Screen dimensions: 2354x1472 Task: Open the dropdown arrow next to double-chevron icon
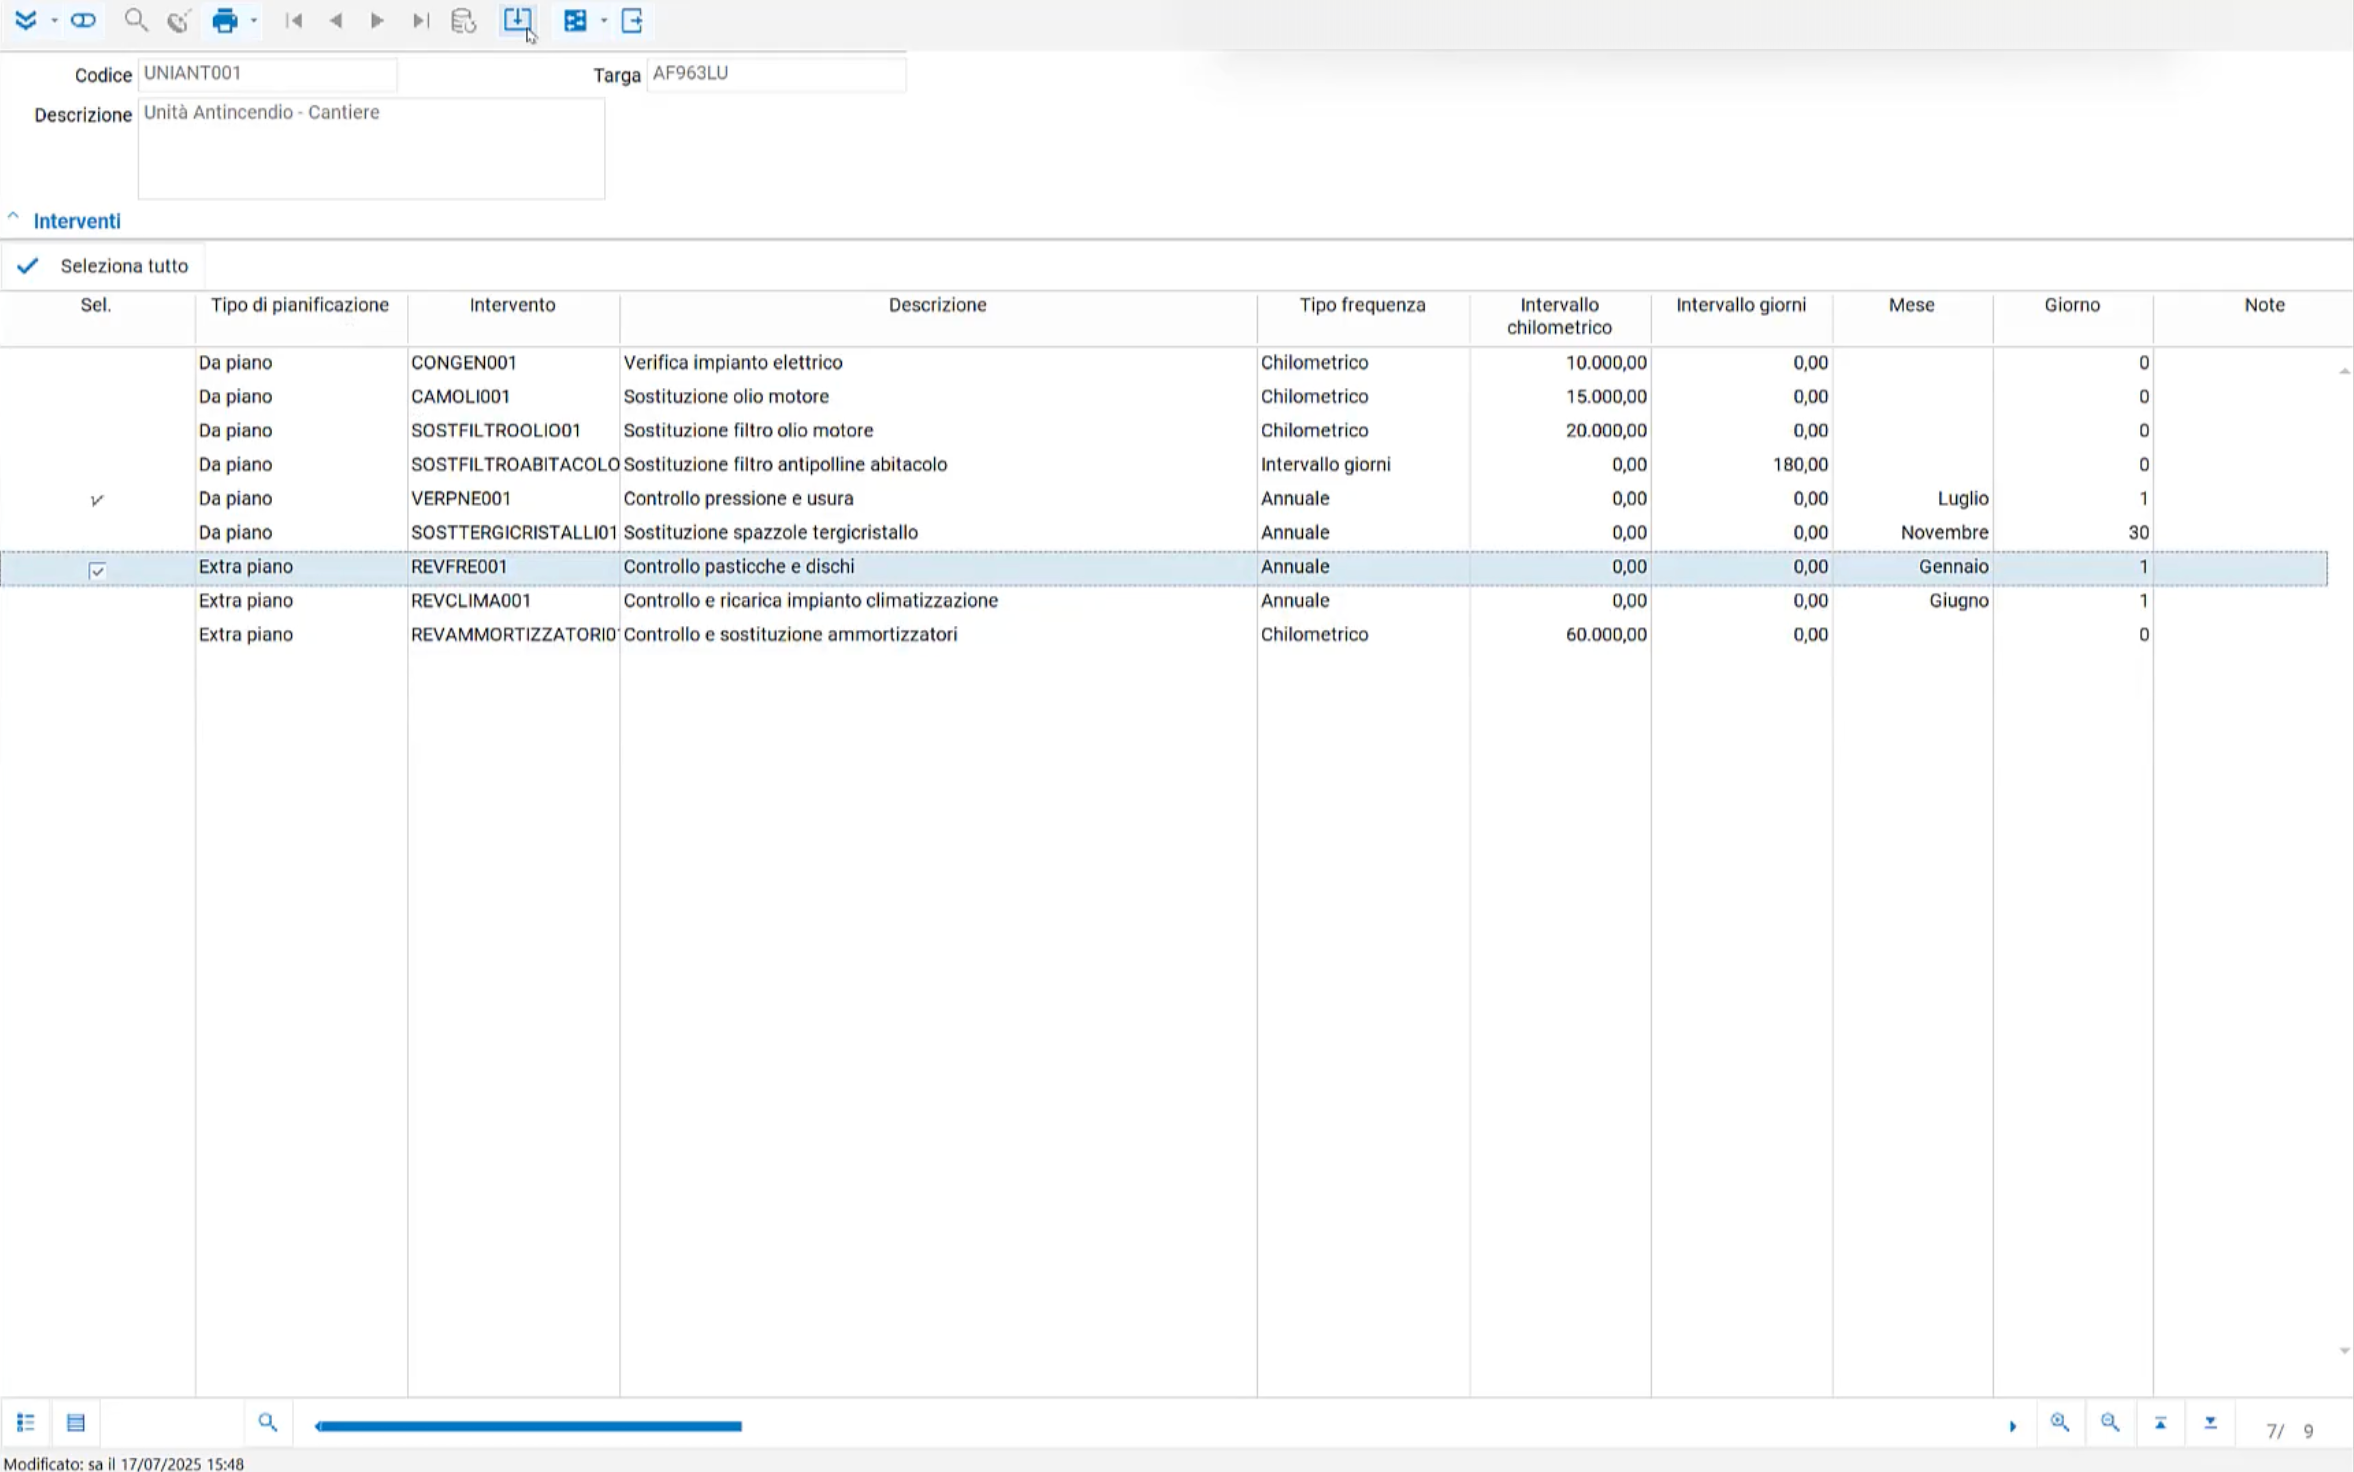54,21
